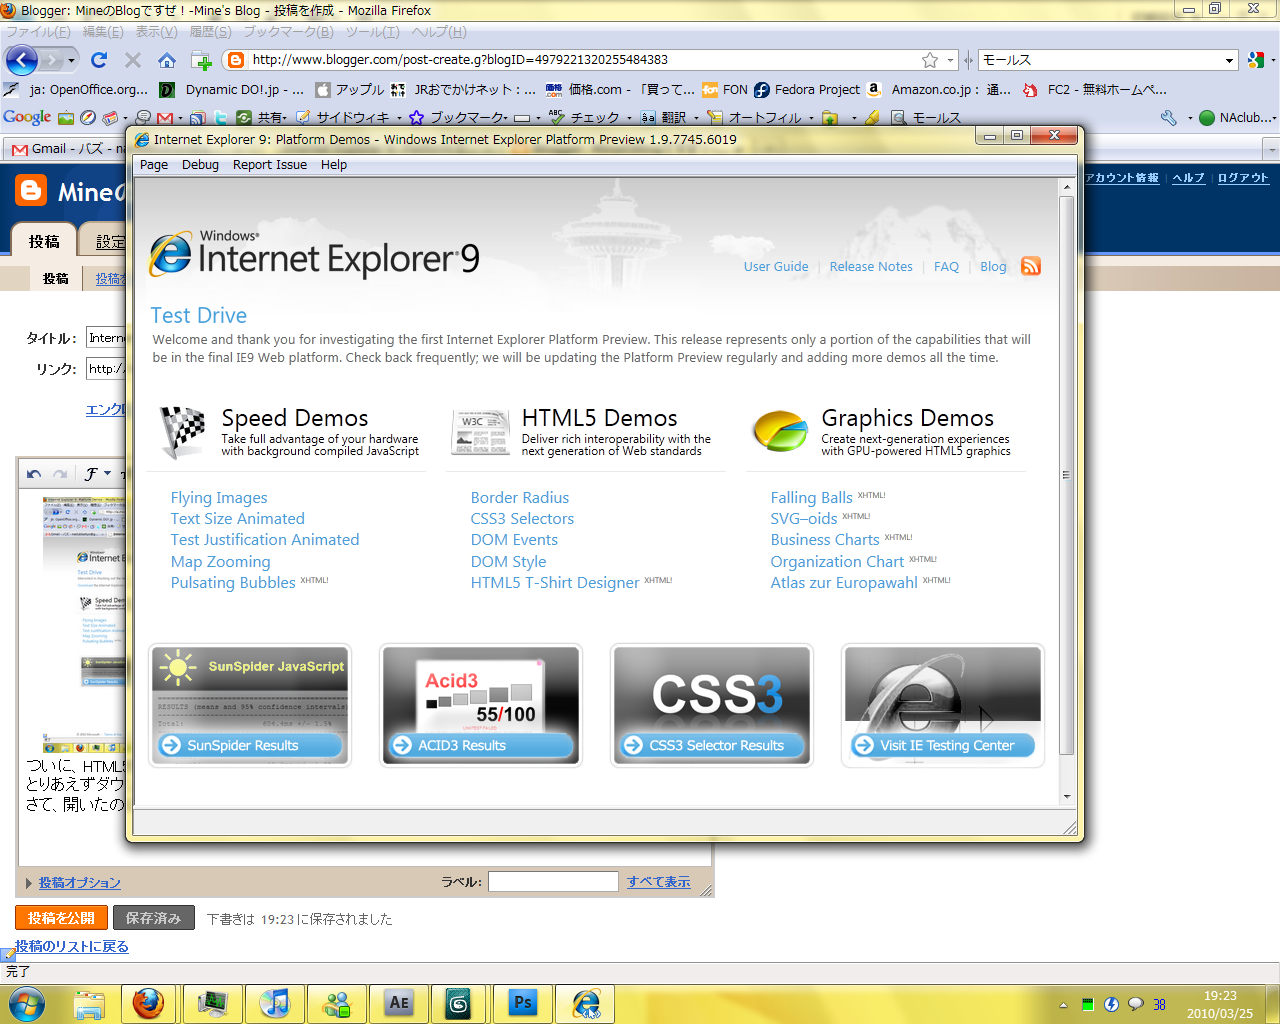Open the CSS3 Selectors demo
1280x1024 pixels.
522,519
